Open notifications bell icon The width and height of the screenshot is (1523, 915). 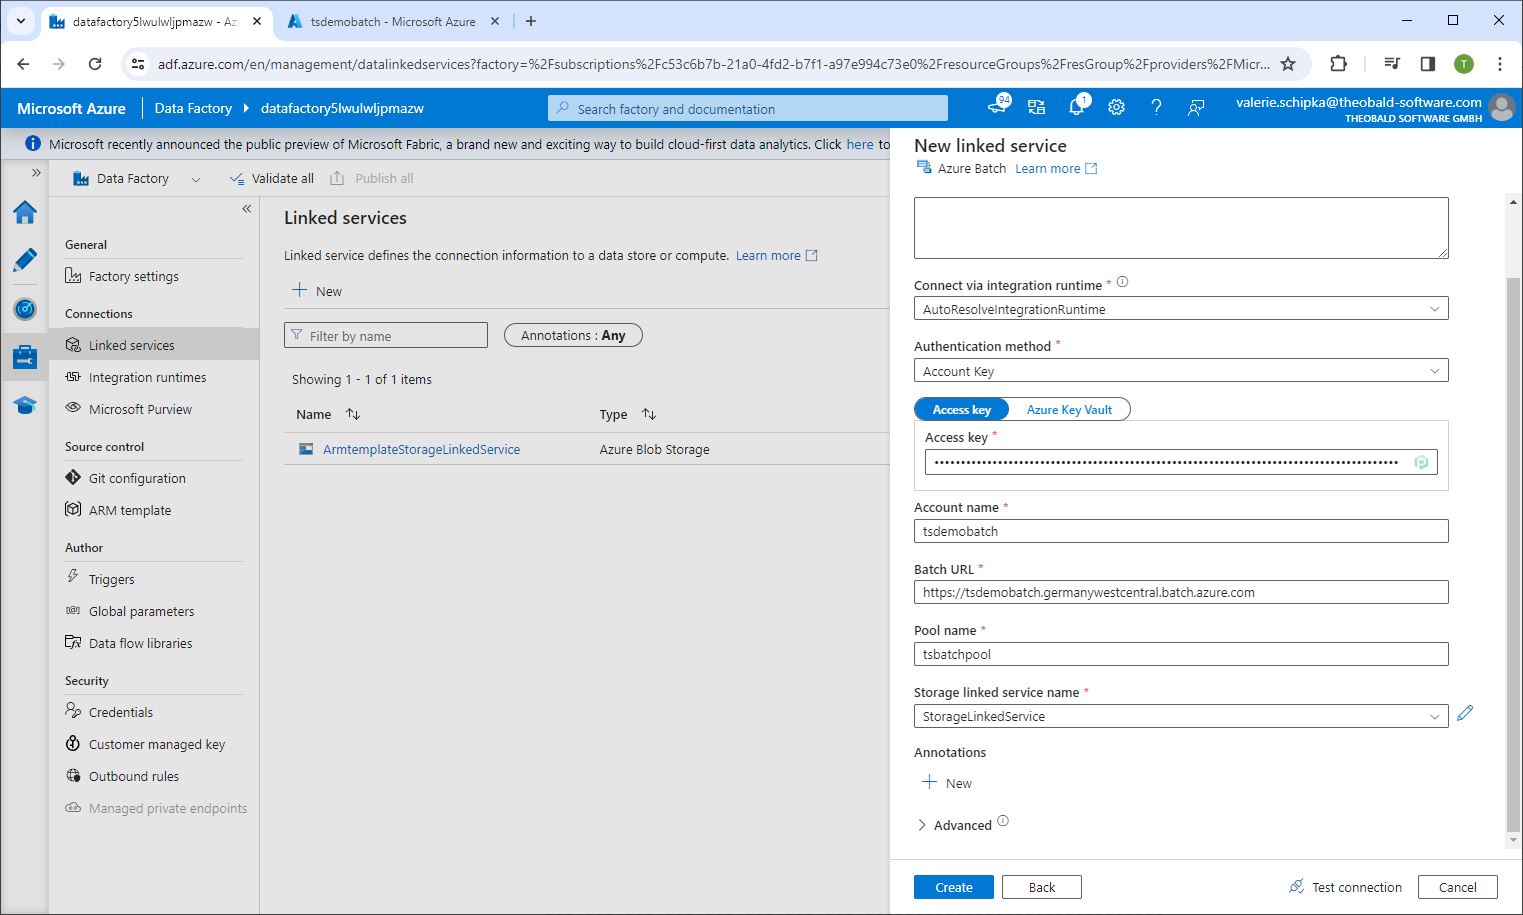(x=1077, y=107)
